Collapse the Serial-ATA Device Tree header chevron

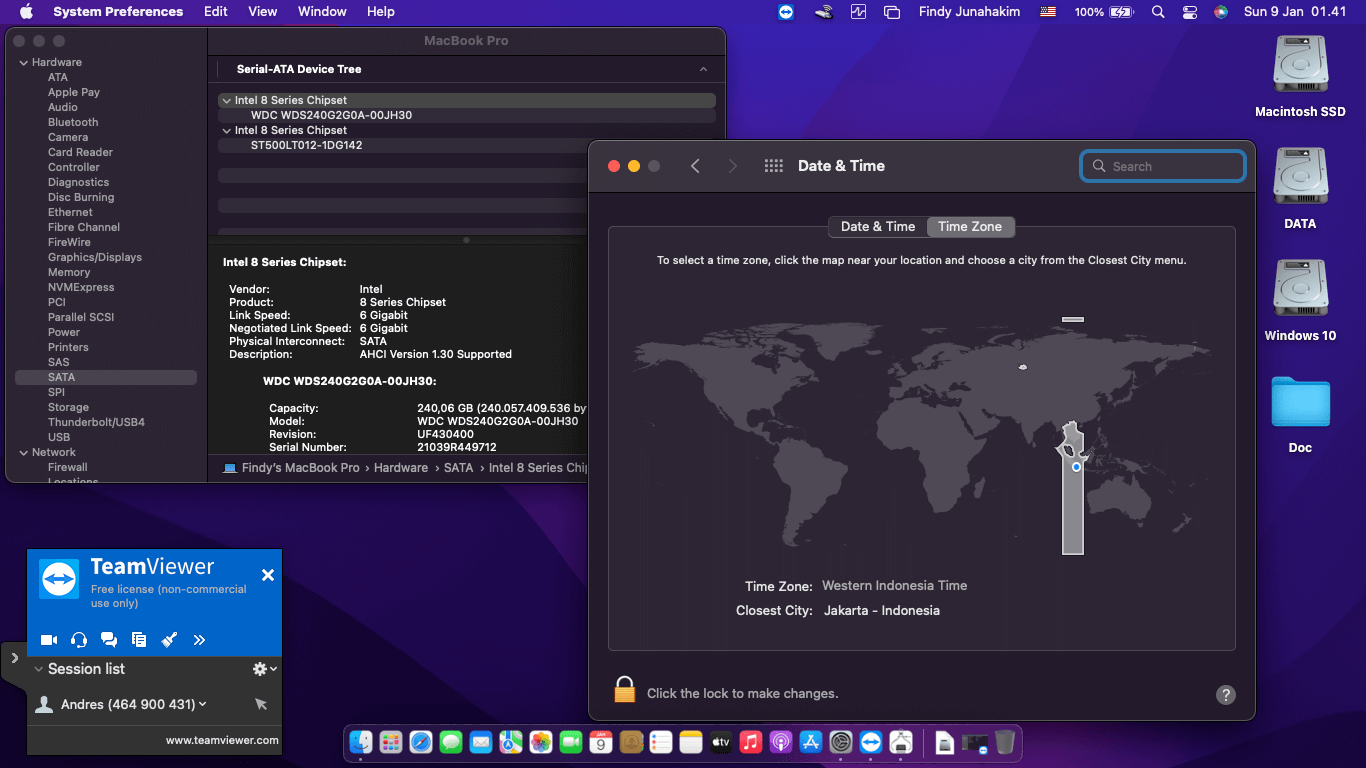coord(703,69)
